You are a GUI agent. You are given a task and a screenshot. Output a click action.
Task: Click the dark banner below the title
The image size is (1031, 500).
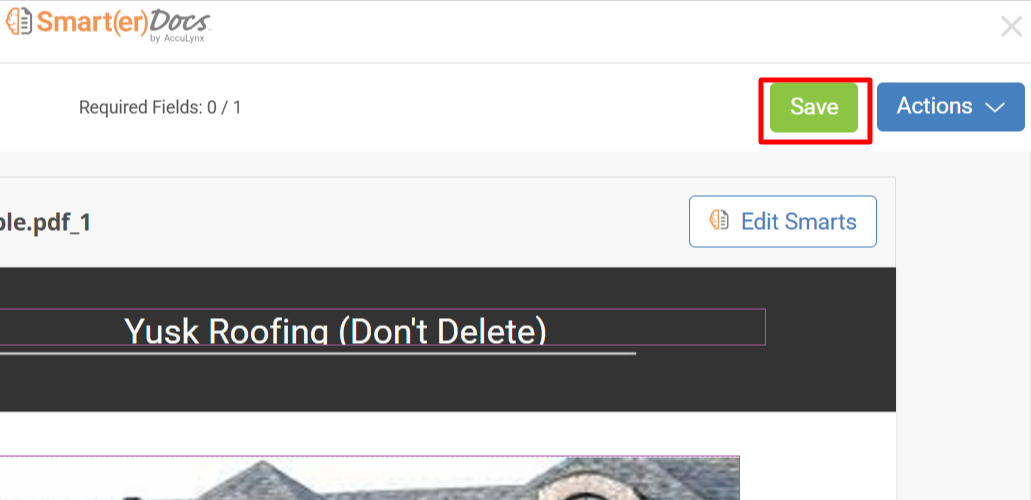coord(448,385)
